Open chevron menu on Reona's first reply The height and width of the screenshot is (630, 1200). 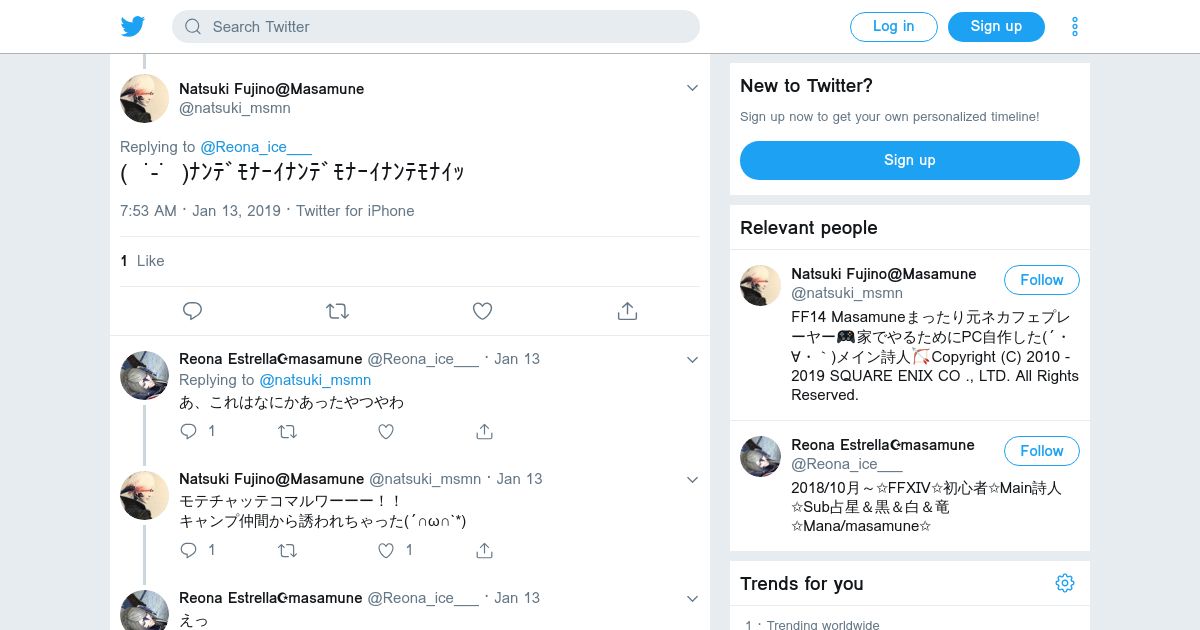click(x=692, y=359)
